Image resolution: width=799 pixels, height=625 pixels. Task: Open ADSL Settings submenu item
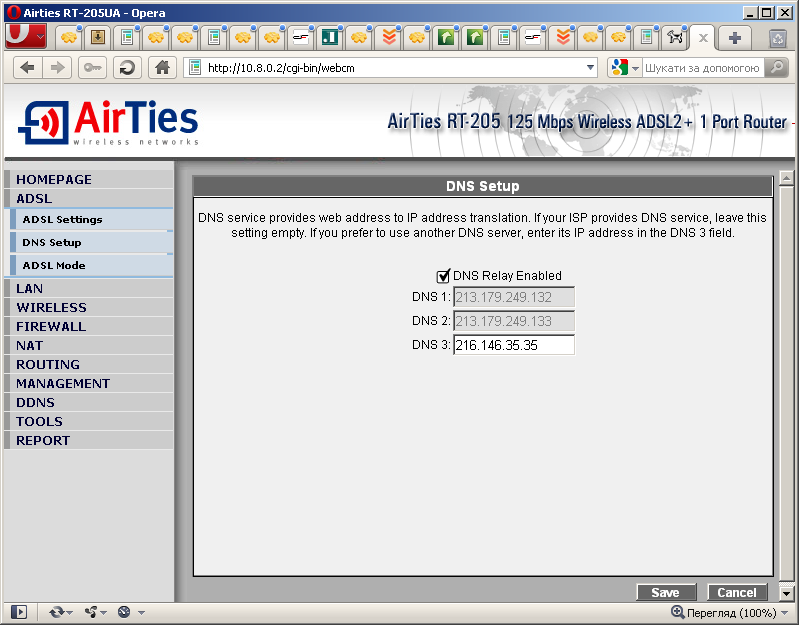pyautogui.click(x=91, y=220)
